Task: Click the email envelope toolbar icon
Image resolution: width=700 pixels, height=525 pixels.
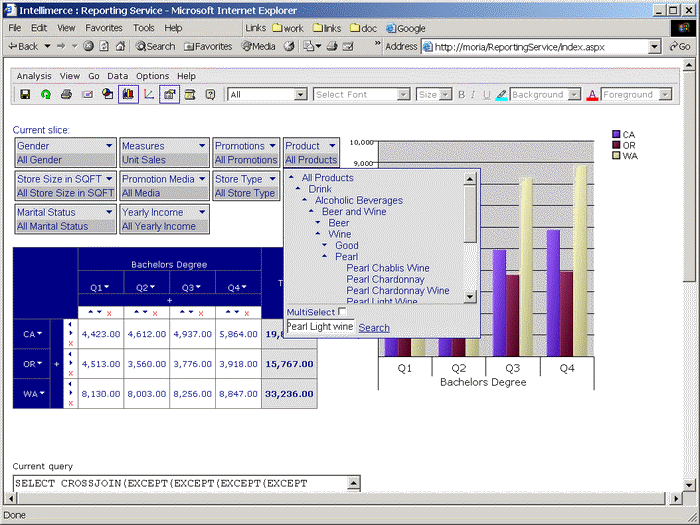Action: [87, 94]
